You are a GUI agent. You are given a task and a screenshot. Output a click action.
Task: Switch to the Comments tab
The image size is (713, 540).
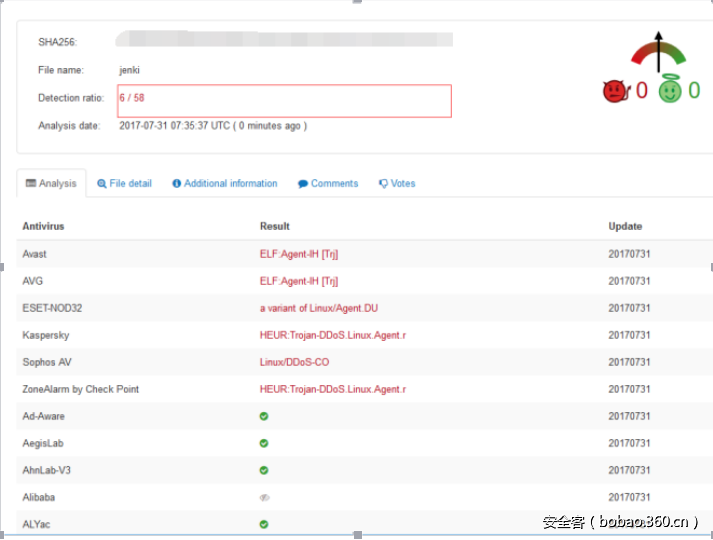coord(328,184)
